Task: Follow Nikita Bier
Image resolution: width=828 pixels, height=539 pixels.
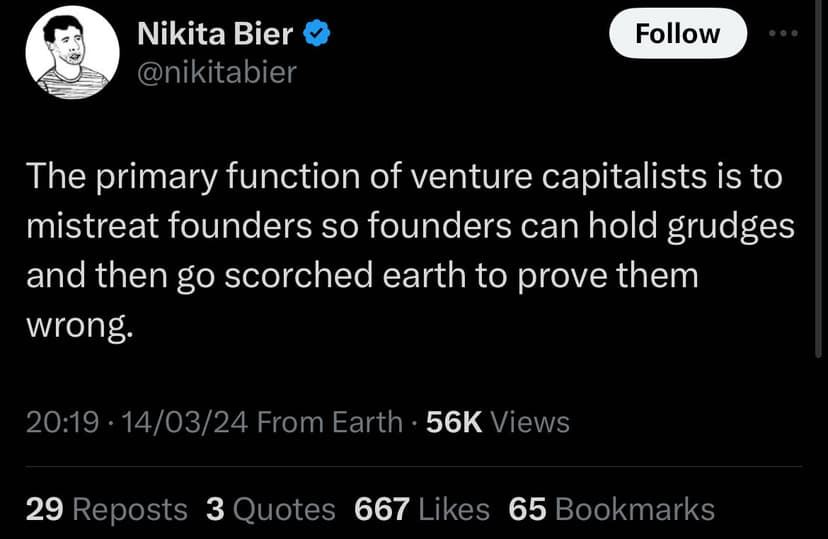Action: click(x=677, y=33)
